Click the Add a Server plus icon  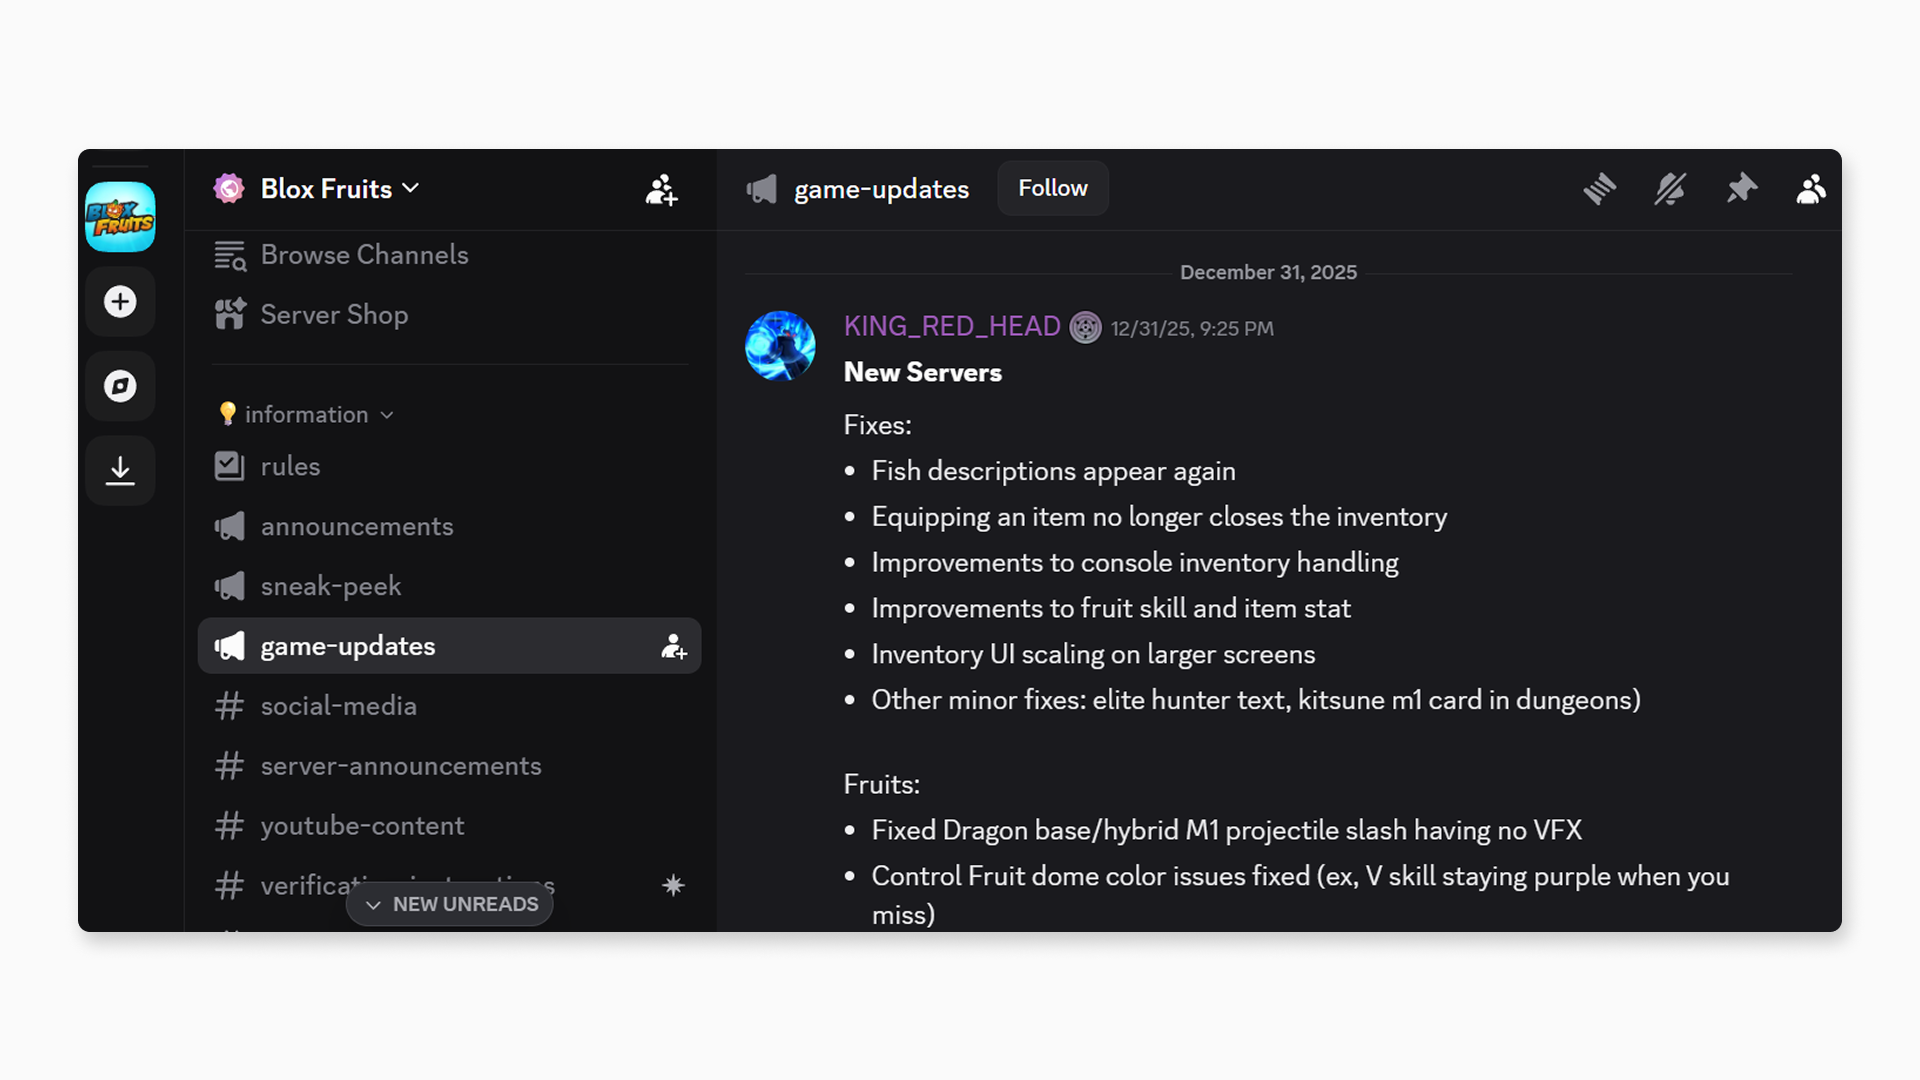120,301
